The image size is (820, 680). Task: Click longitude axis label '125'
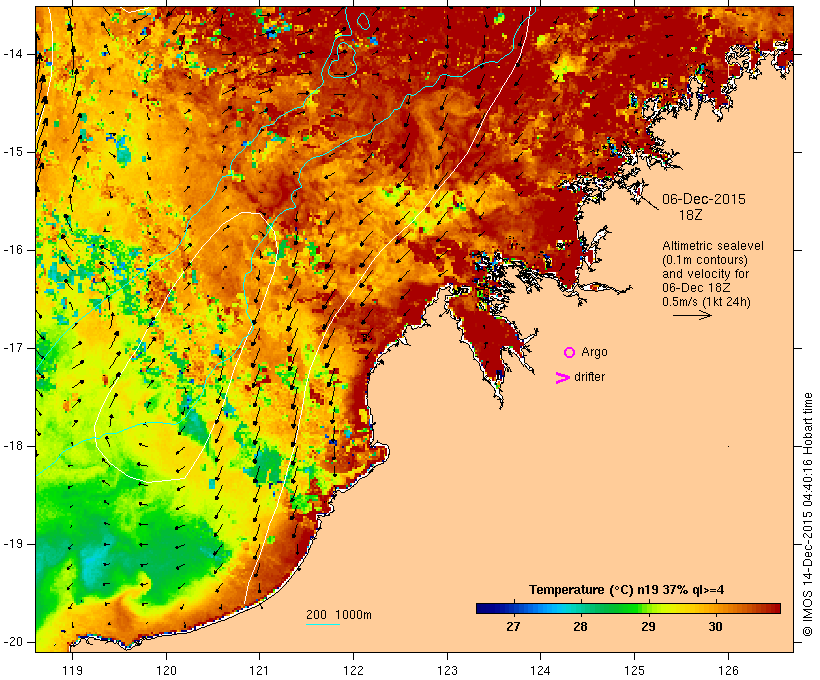[x=635, y=670]
